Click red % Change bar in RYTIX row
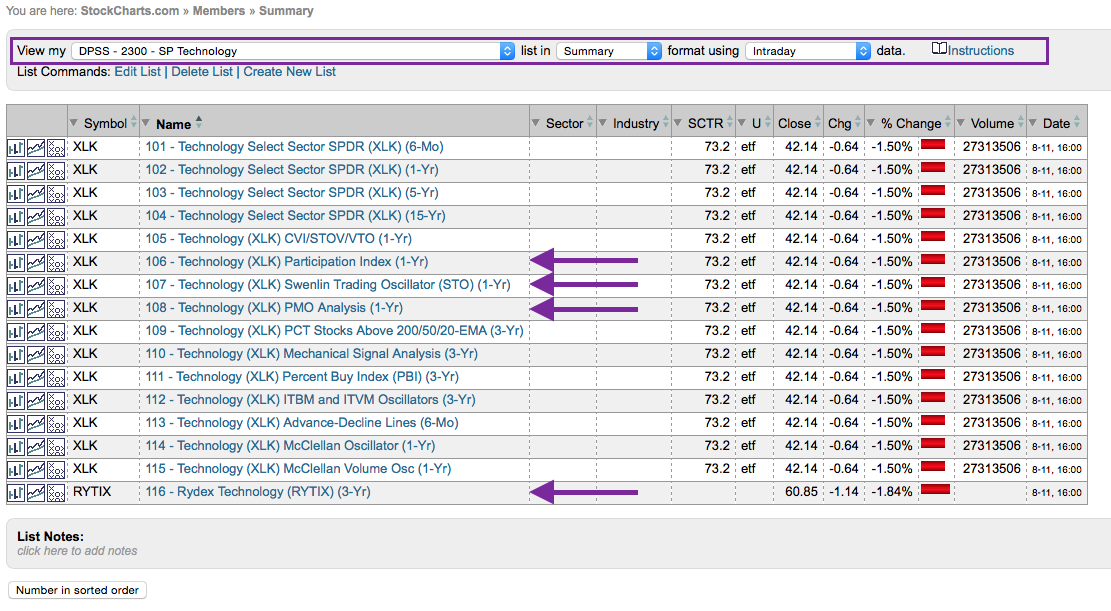 click(935, 491)
